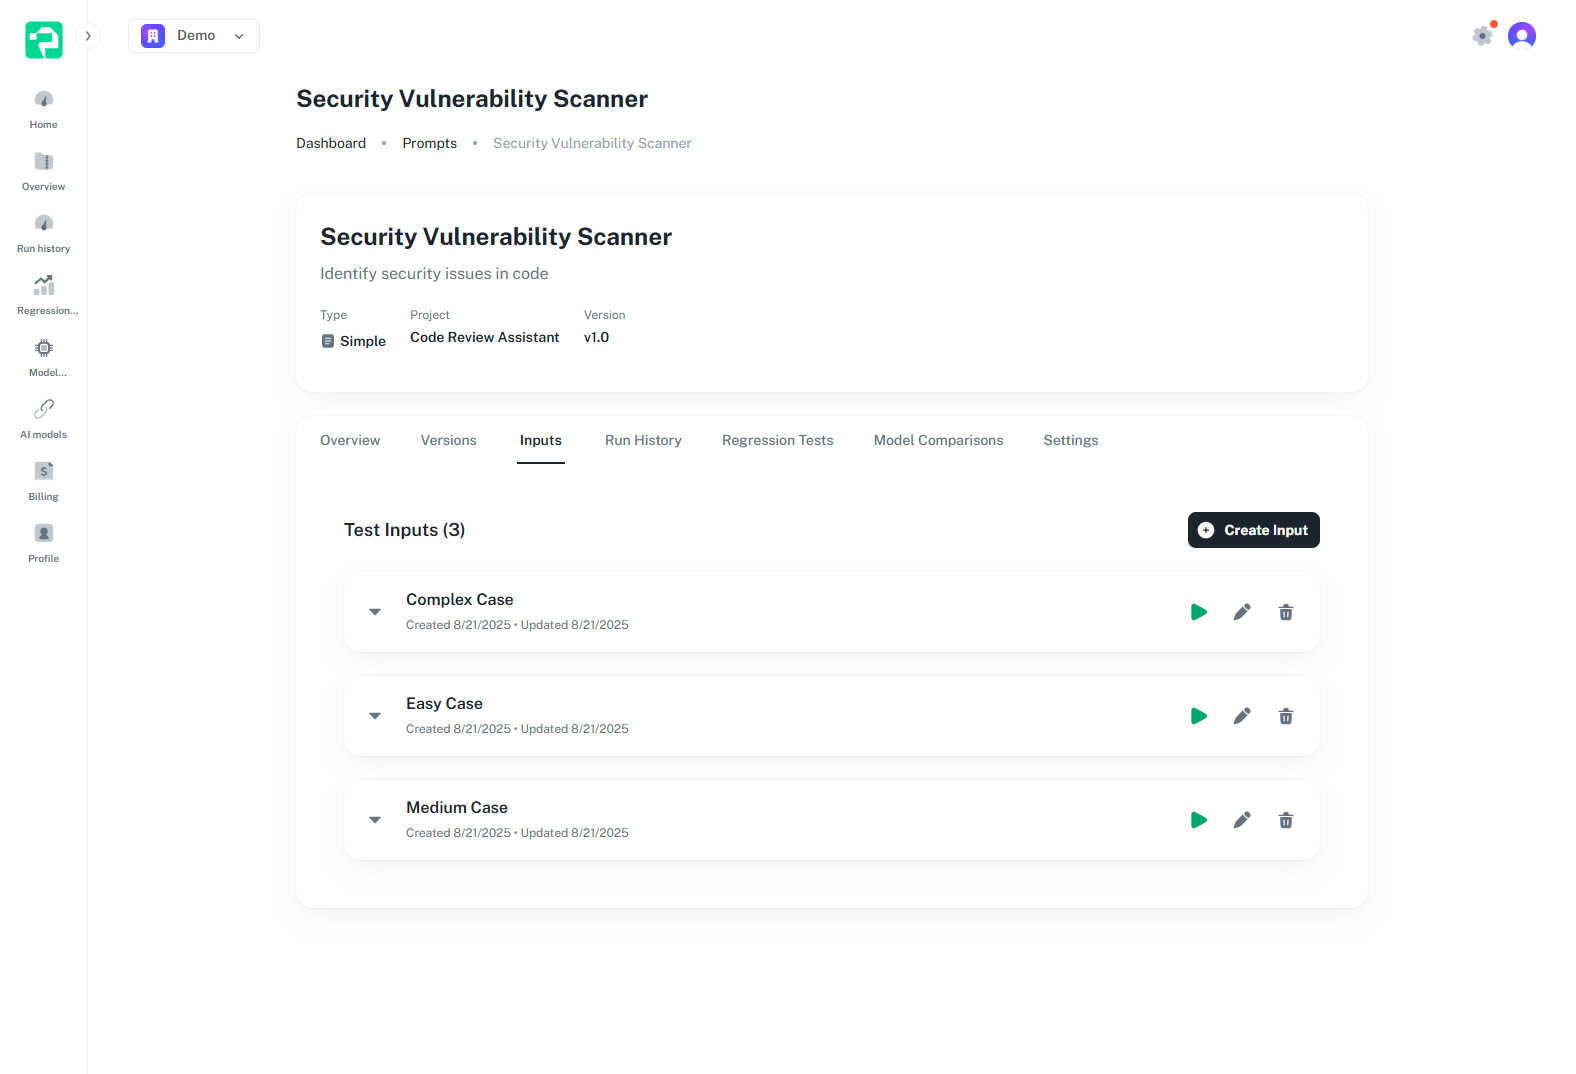Open Run history in sidebar
This screenshot has height=1074, width=1576.
pos(43,234)
